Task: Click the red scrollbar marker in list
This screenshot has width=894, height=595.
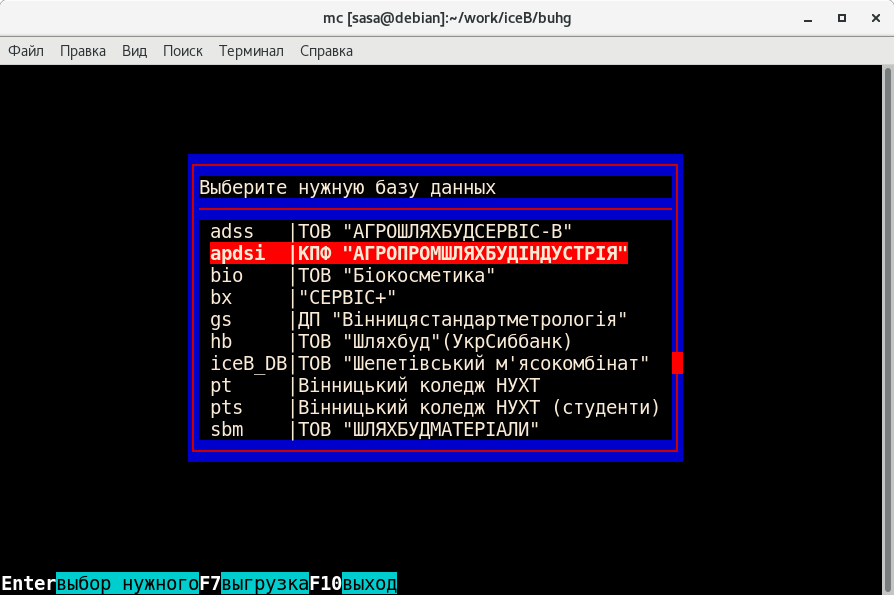Action: 677,363
